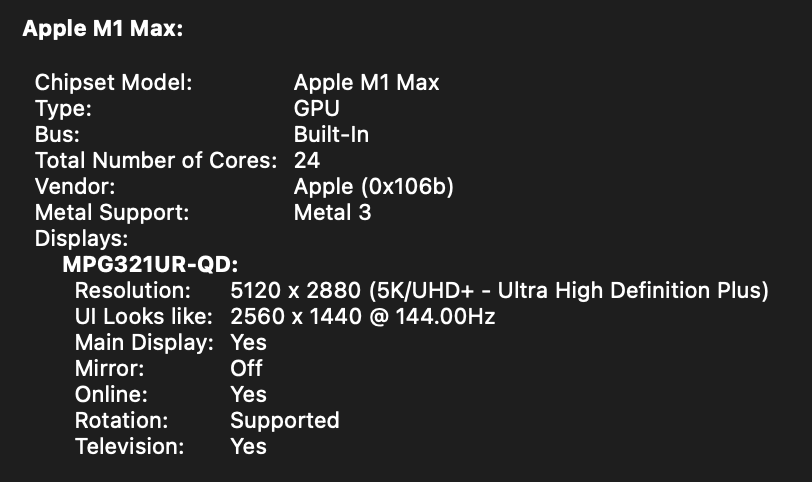Click the Resolution label
This screenshot has height=482, width=812.
[132, 291]
